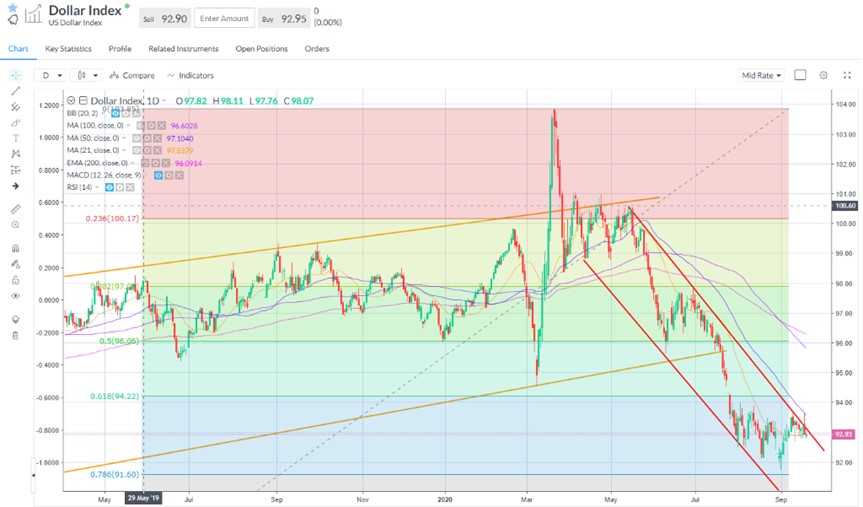Toggle visibility of MACD indicator
The width and height of the screenshot is (863, 507).
[x=159, y=175]
